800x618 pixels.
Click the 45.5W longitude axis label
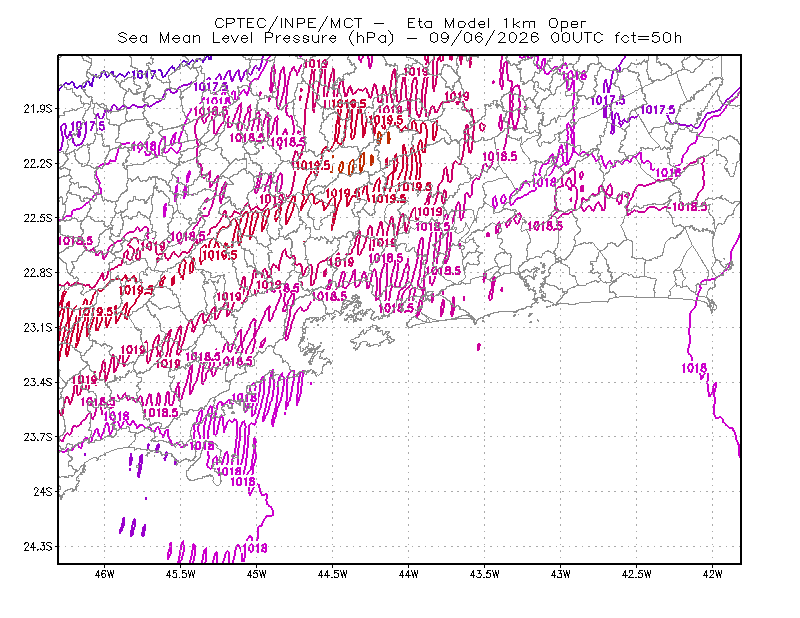tap(181, 574)
